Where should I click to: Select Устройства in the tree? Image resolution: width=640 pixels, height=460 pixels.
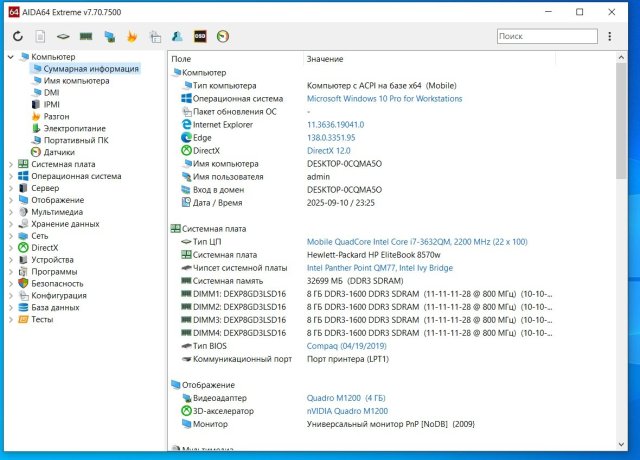pos(52,260)
